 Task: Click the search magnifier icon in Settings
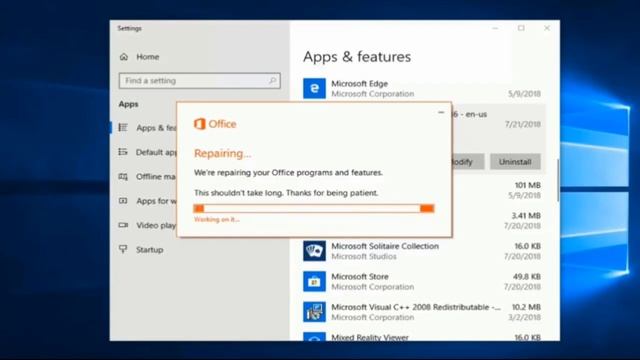273,81
